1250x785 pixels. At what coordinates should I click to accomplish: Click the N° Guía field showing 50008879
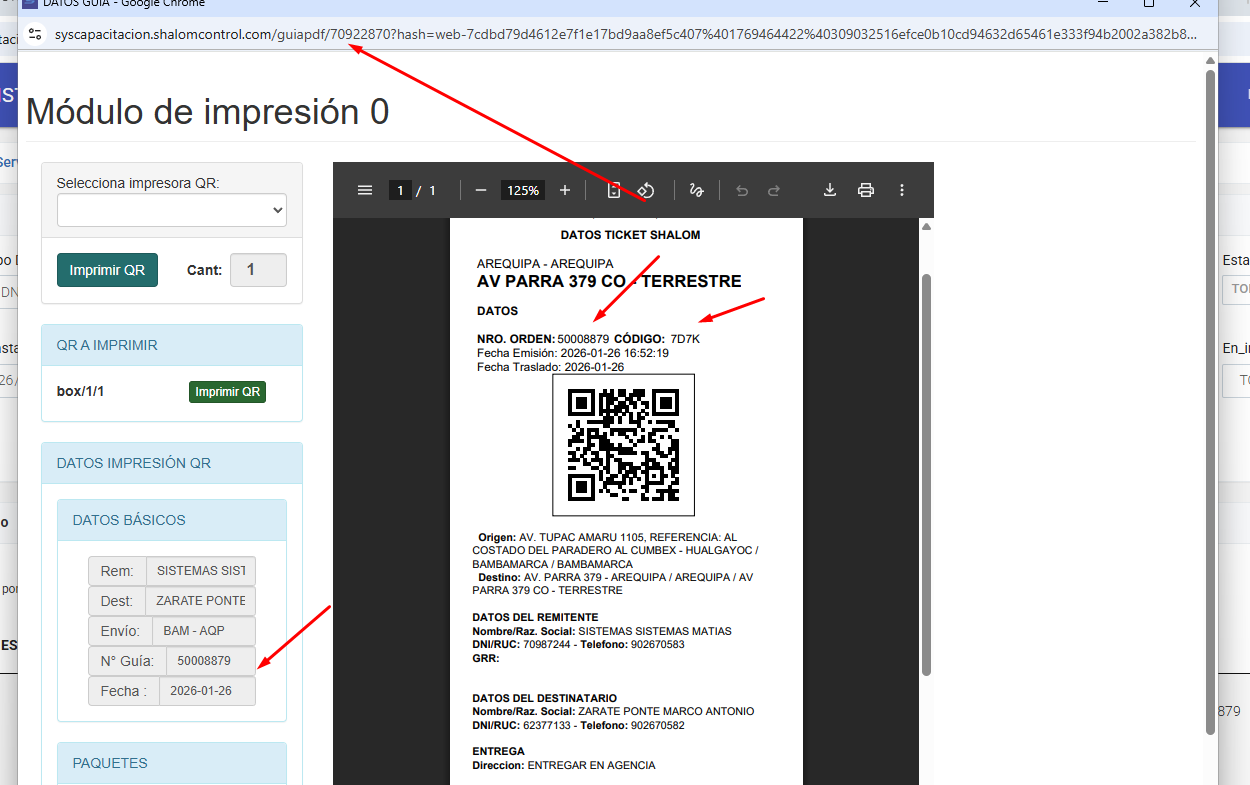click(210, 661)
